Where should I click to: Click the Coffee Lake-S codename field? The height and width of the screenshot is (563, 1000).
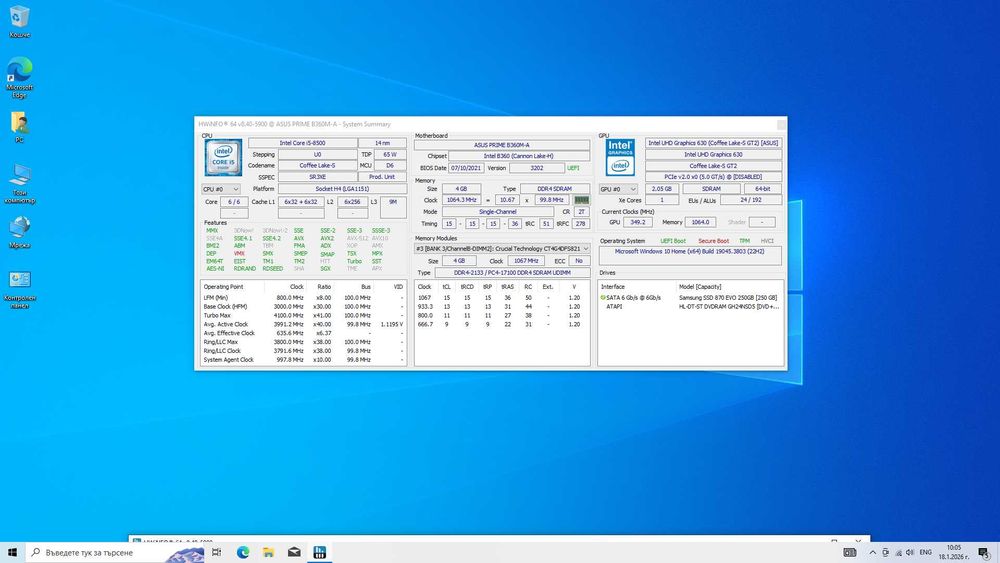317,165
